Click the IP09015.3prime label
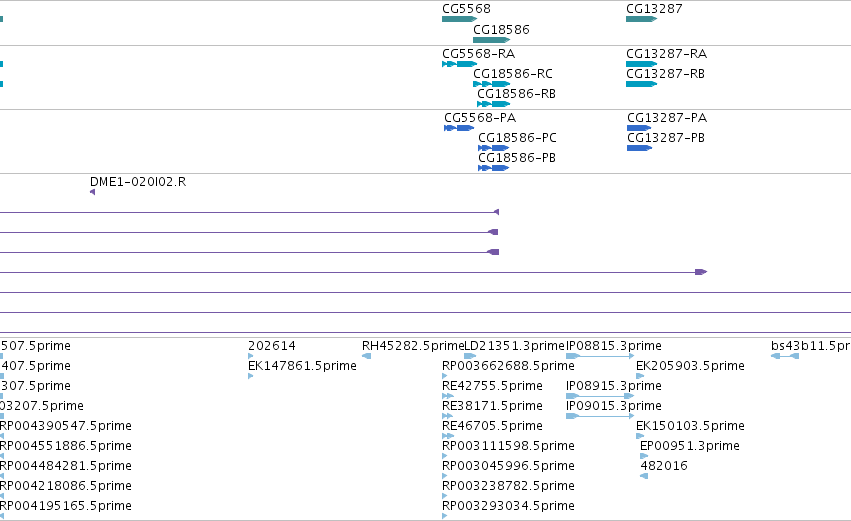 [614, 406]
